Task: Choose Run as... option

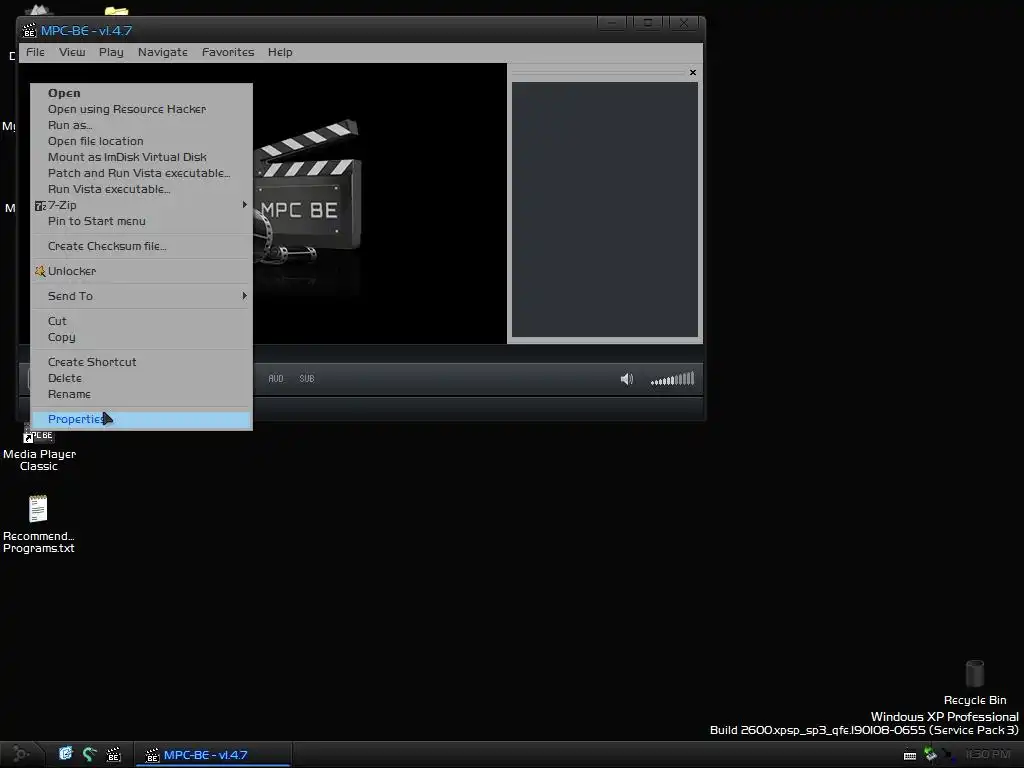Action: [141, 125]
